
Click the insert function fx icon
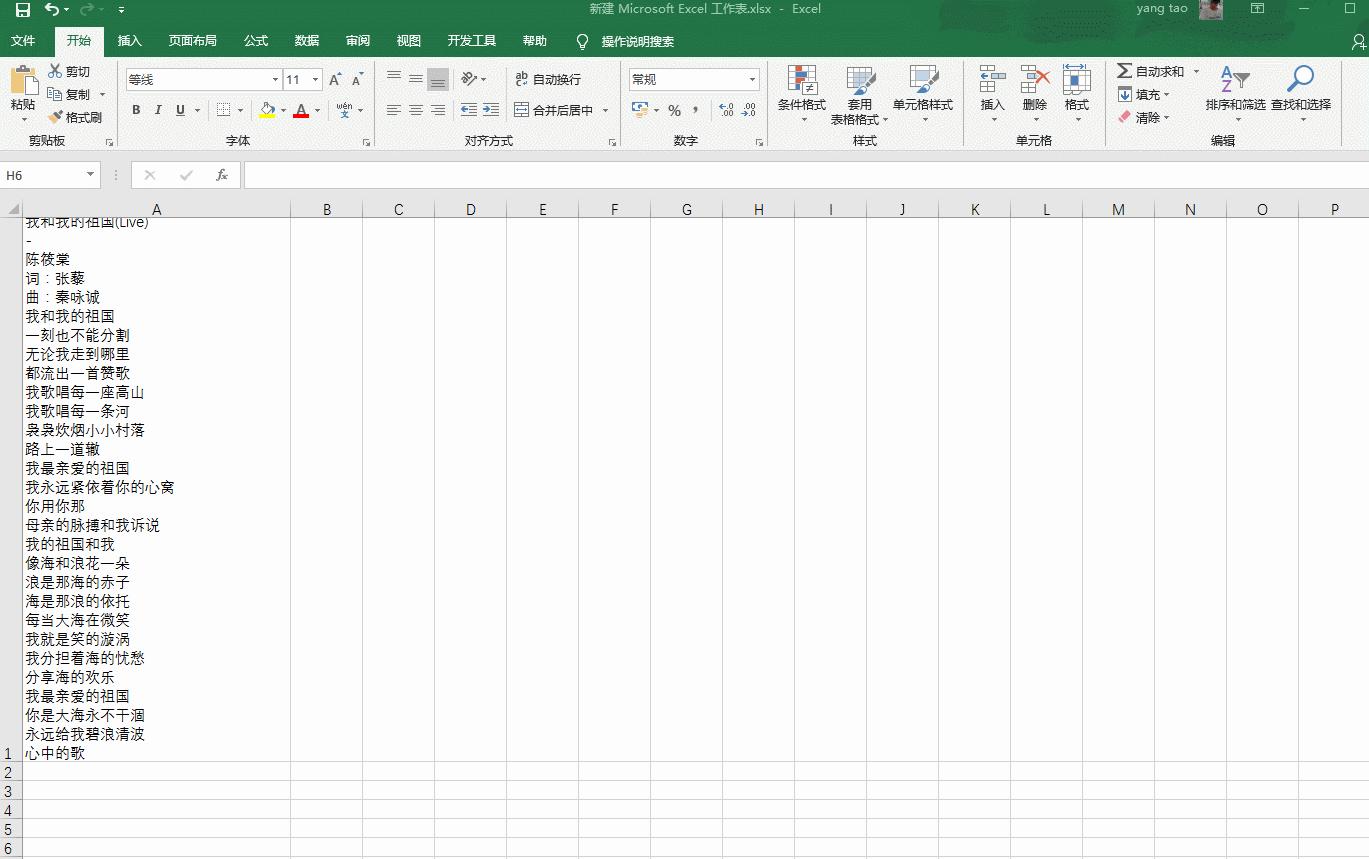[222, 175]
